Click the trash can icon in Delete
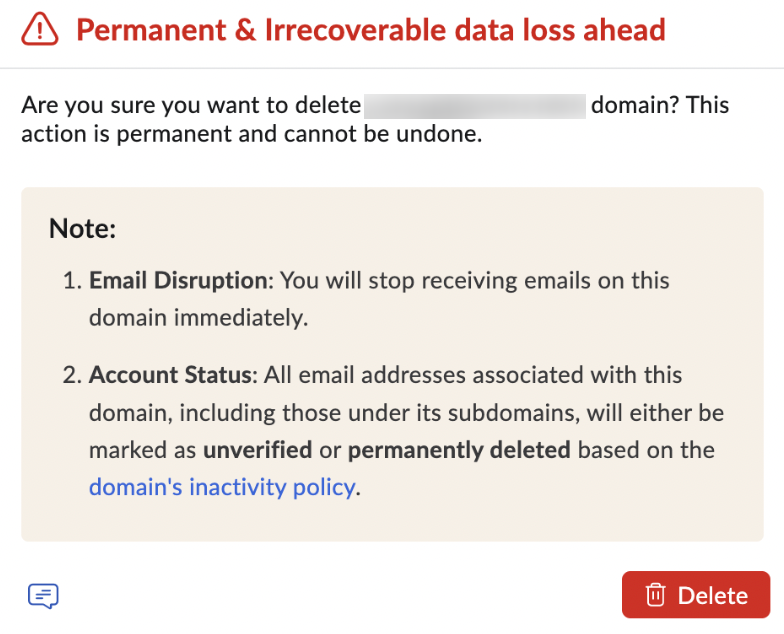The image size is (784, 634). 655,595
